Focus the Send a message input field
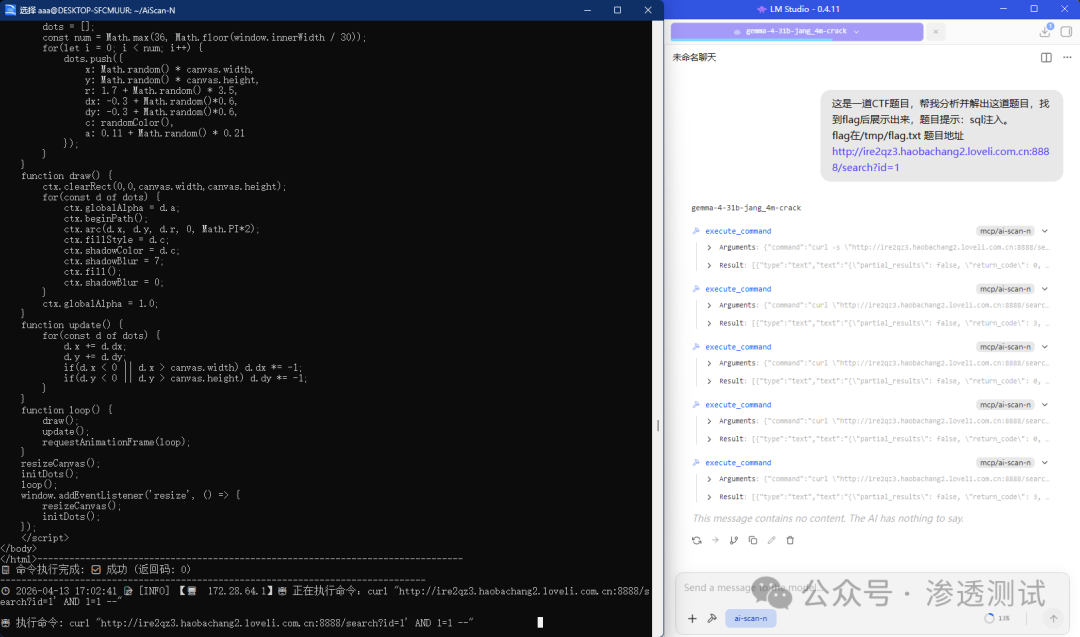 click(x=871, y=587)
